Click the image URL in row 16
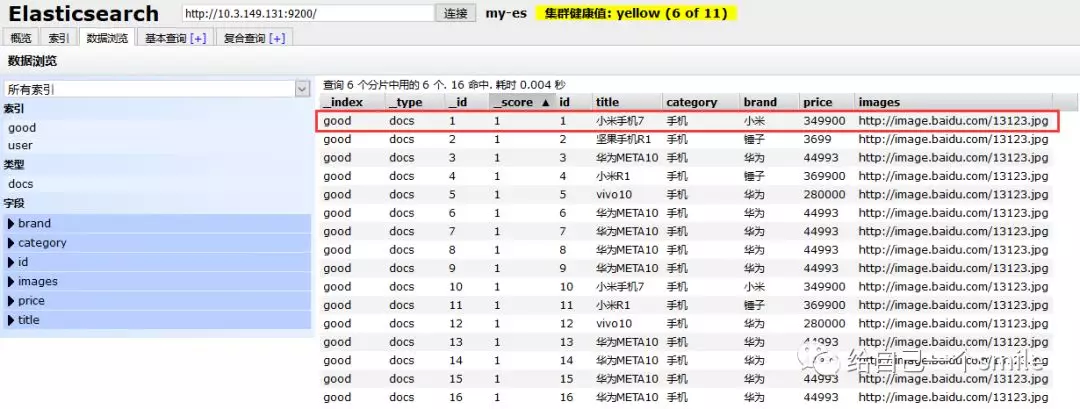Screen dimensions: 1080x409 point(953,397)
